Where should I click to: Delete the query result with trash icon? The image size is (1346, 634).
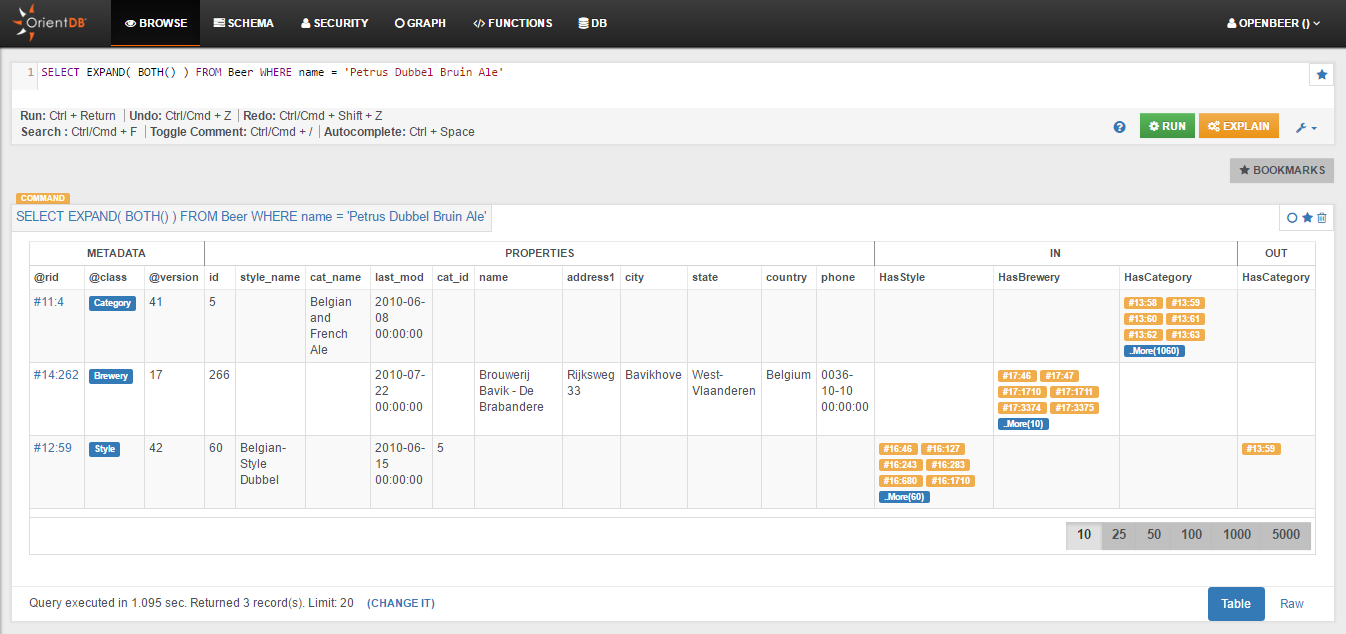1322,218
